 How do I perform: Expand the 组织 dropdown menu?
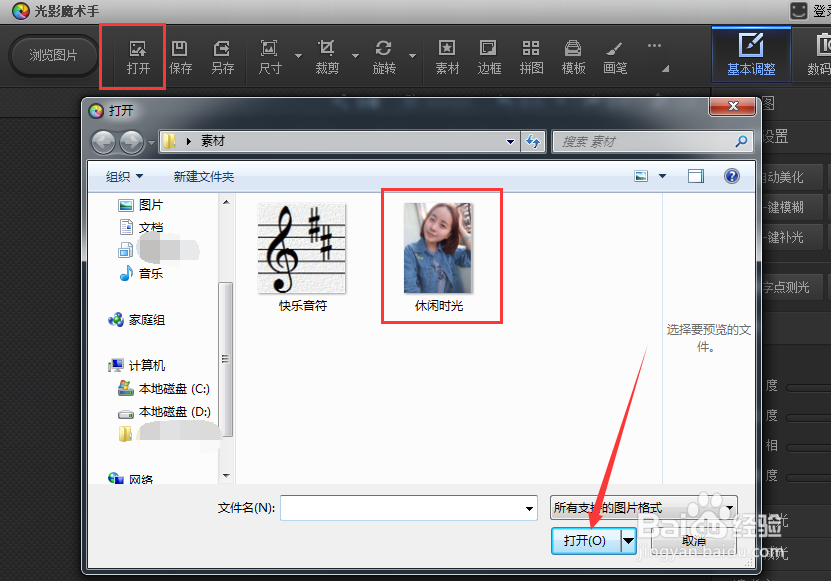click(x=122, y=175)
